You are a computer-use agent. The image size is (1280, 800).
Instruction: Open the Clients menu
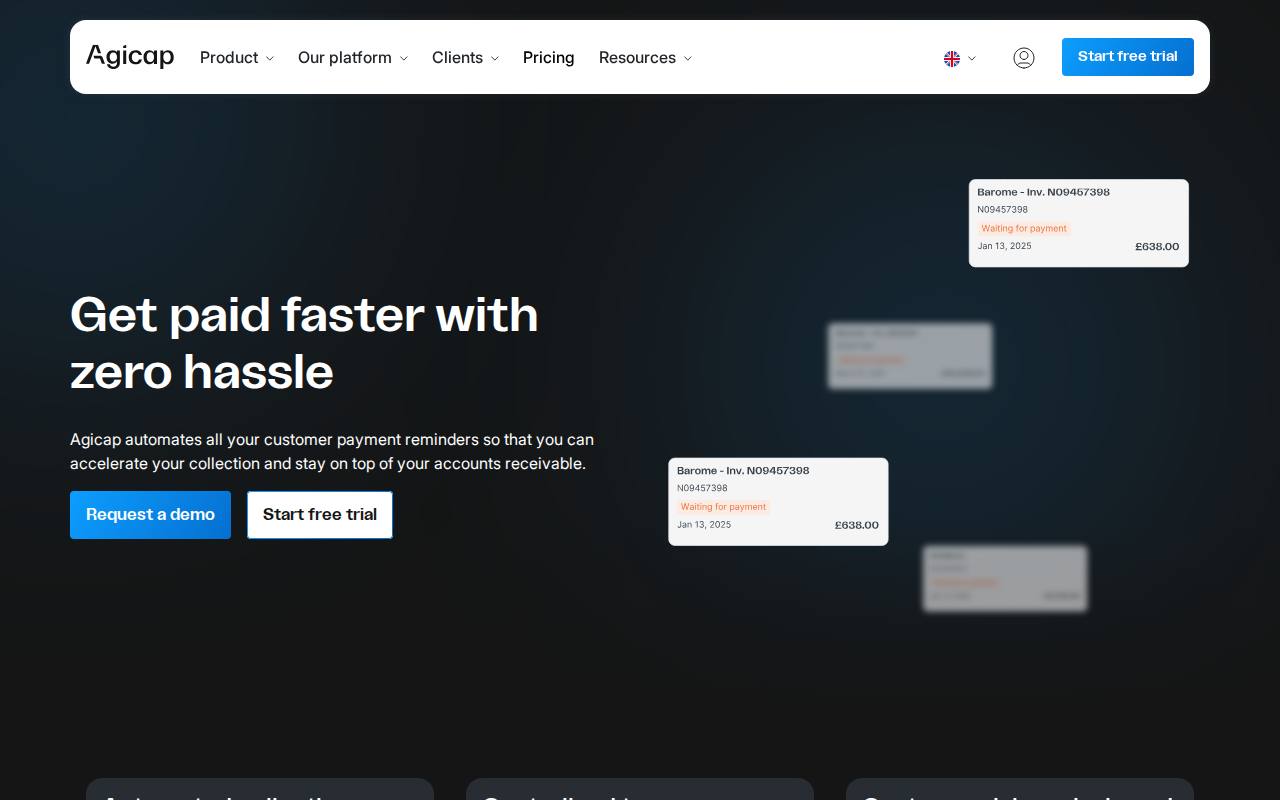[457, 58]
